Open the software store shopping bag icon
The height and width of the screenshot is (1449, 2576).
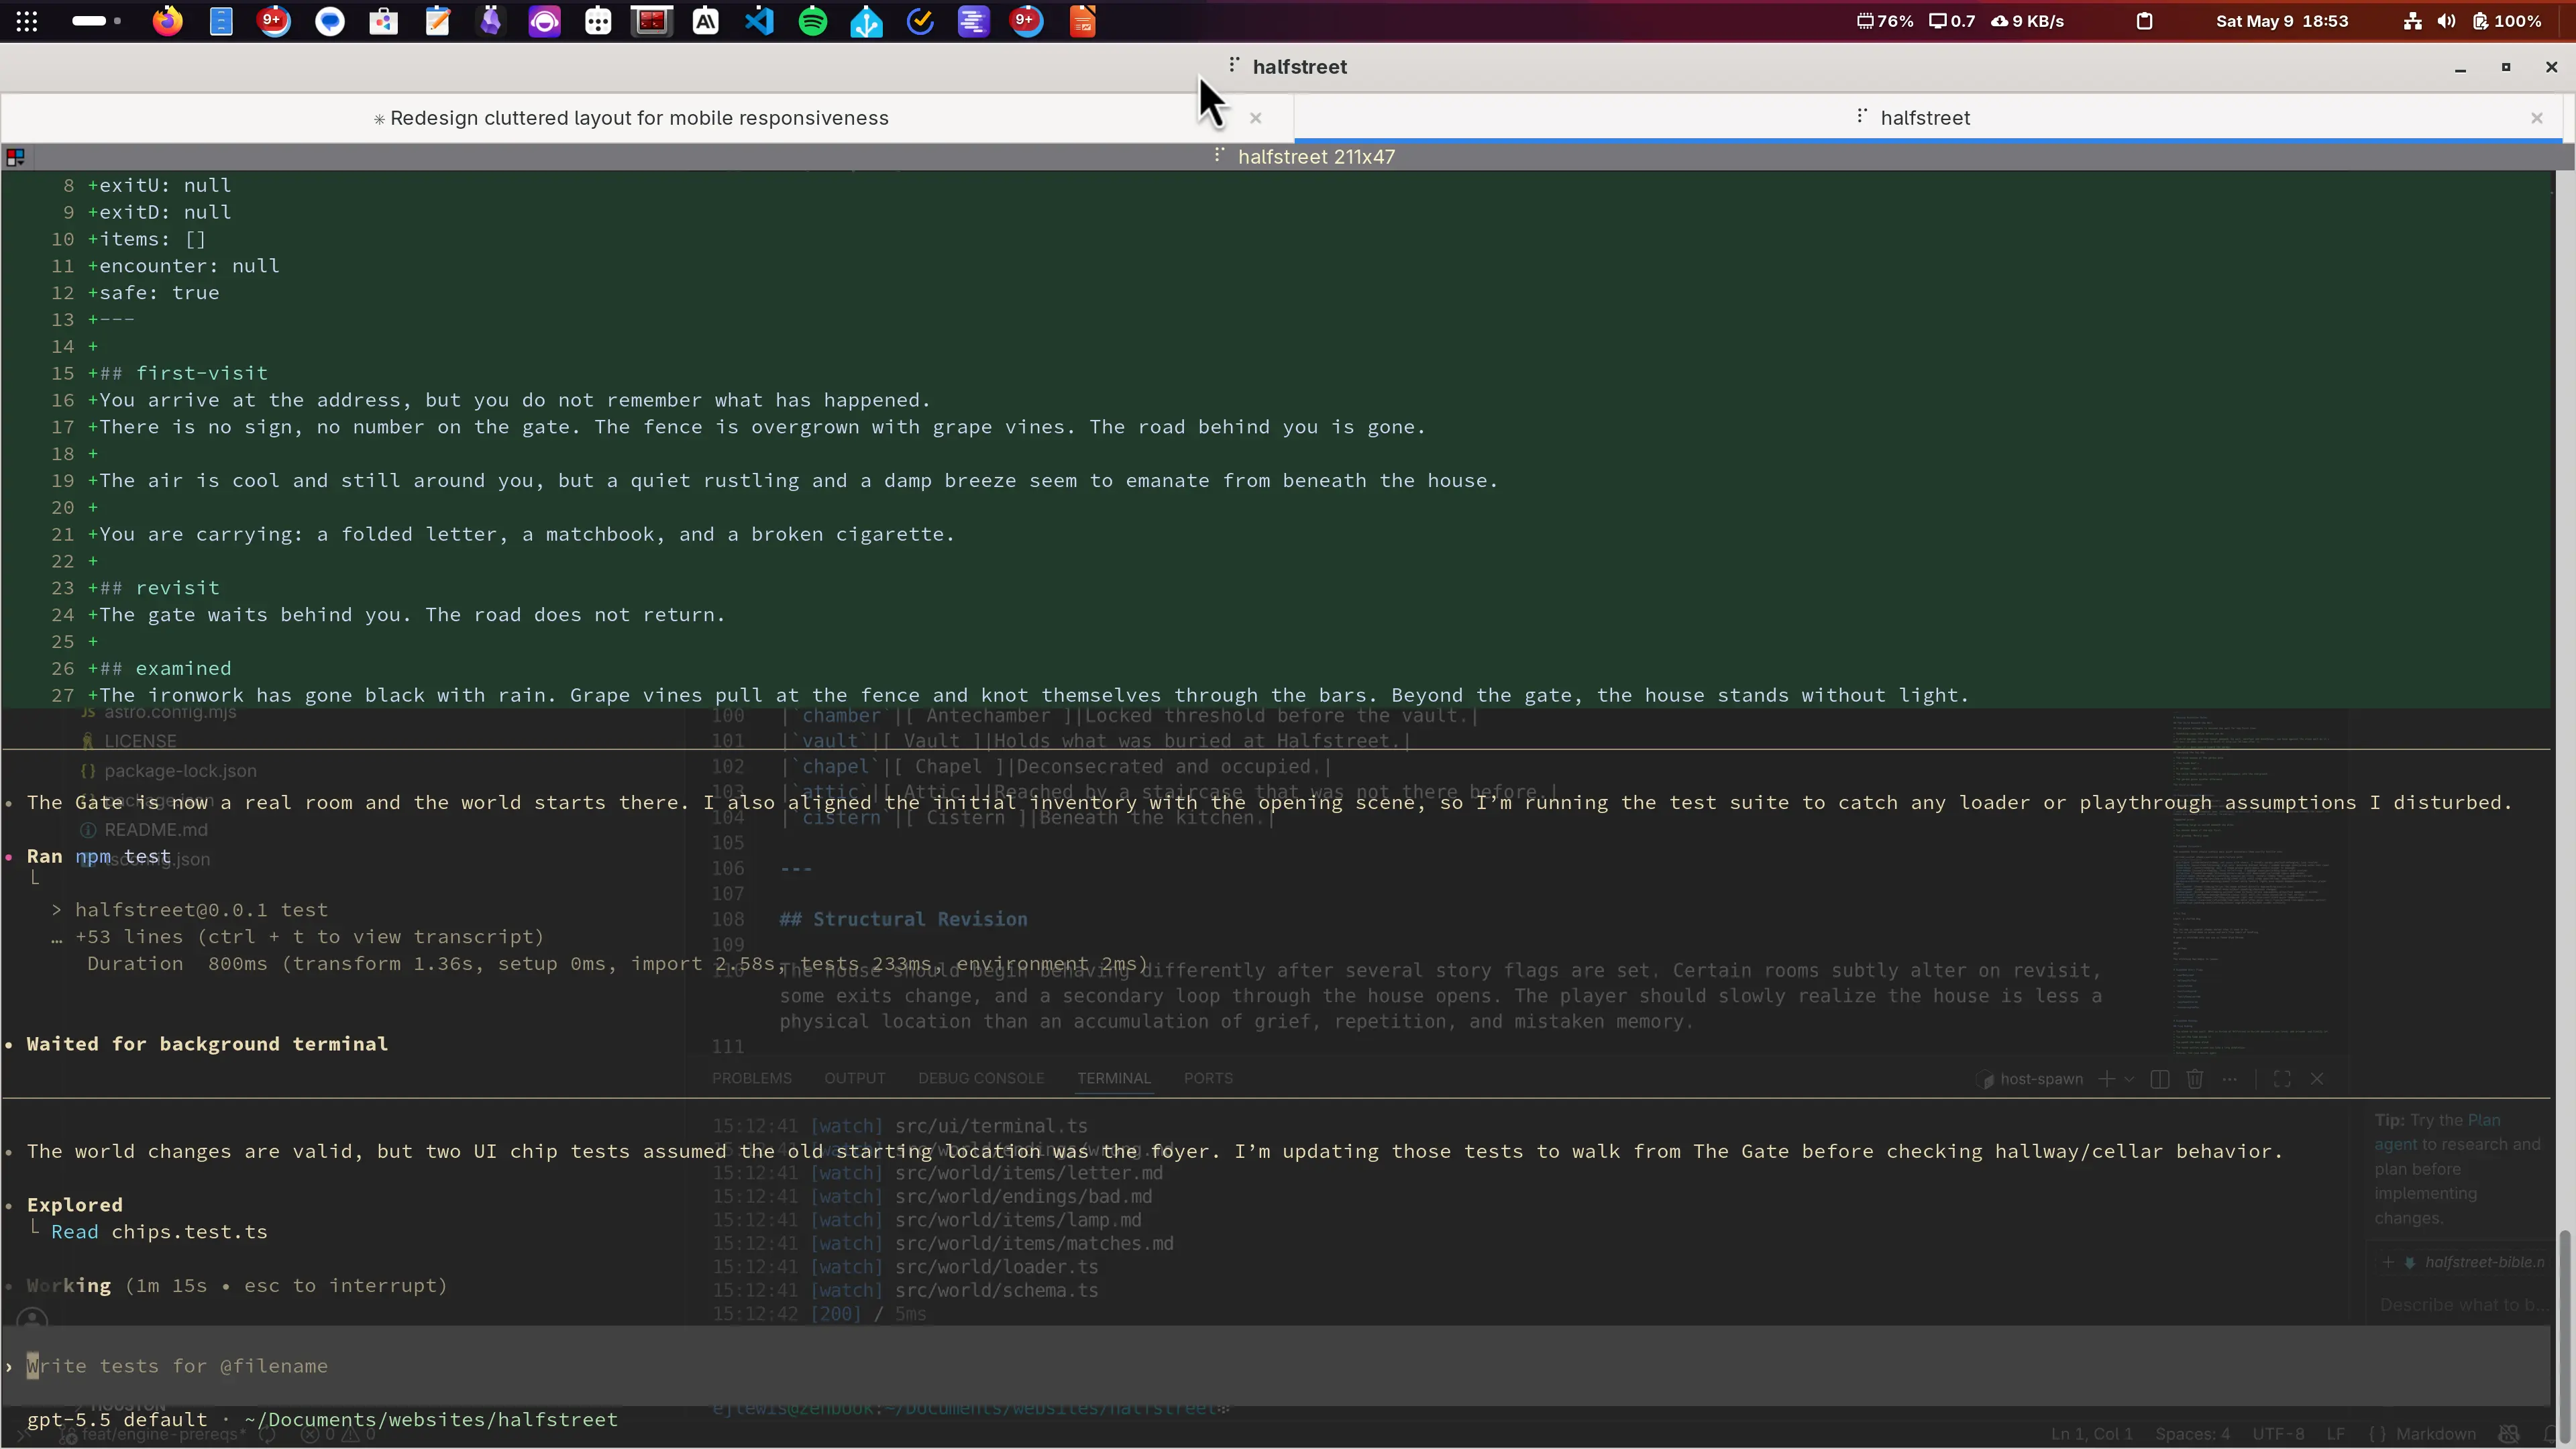(383, 21)
